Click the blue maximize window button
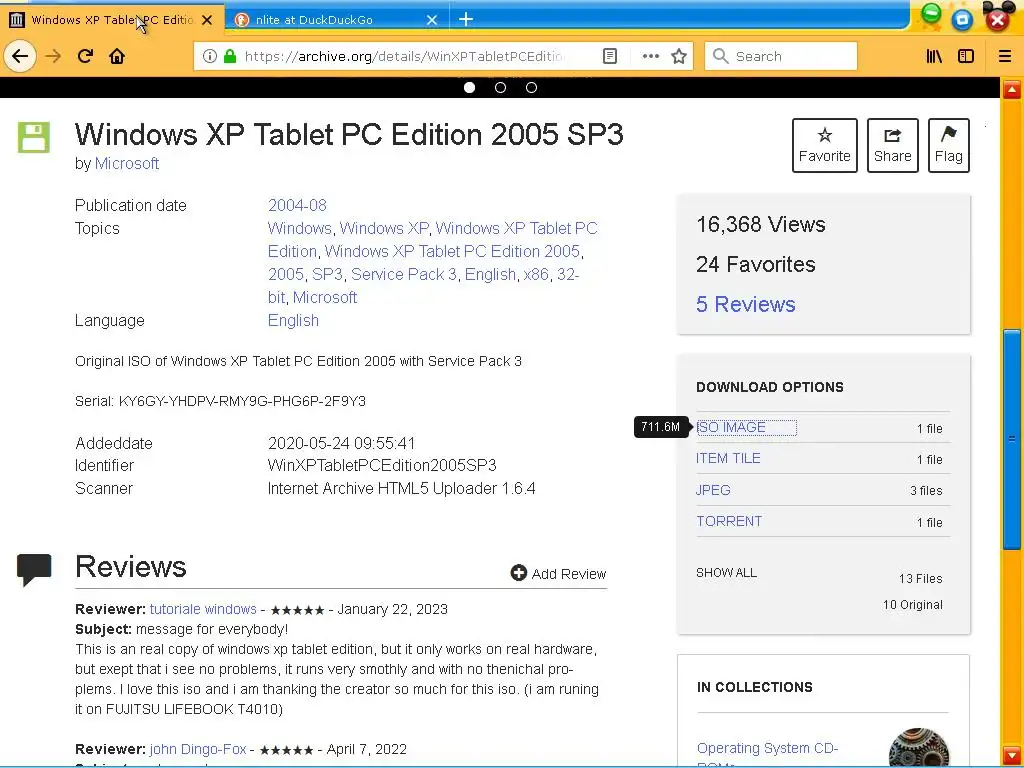This screenshot has width=1024, height=768. click(x=962, y=20)
